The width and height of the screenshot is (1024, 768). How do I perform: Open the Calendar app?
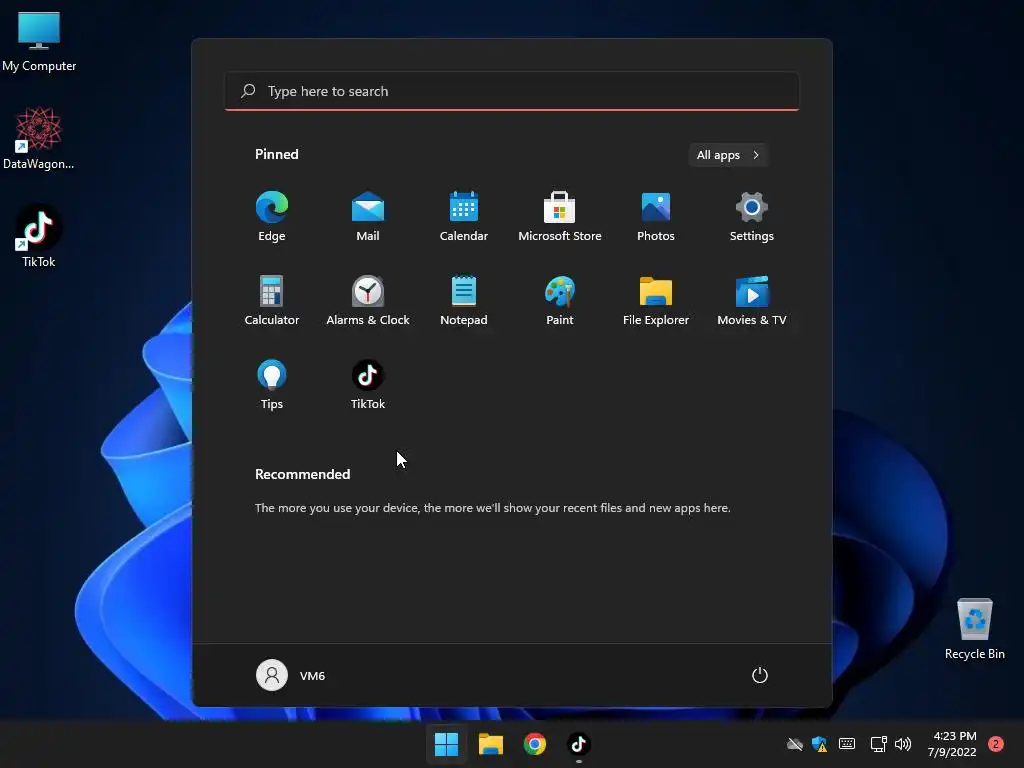point(464,217)
